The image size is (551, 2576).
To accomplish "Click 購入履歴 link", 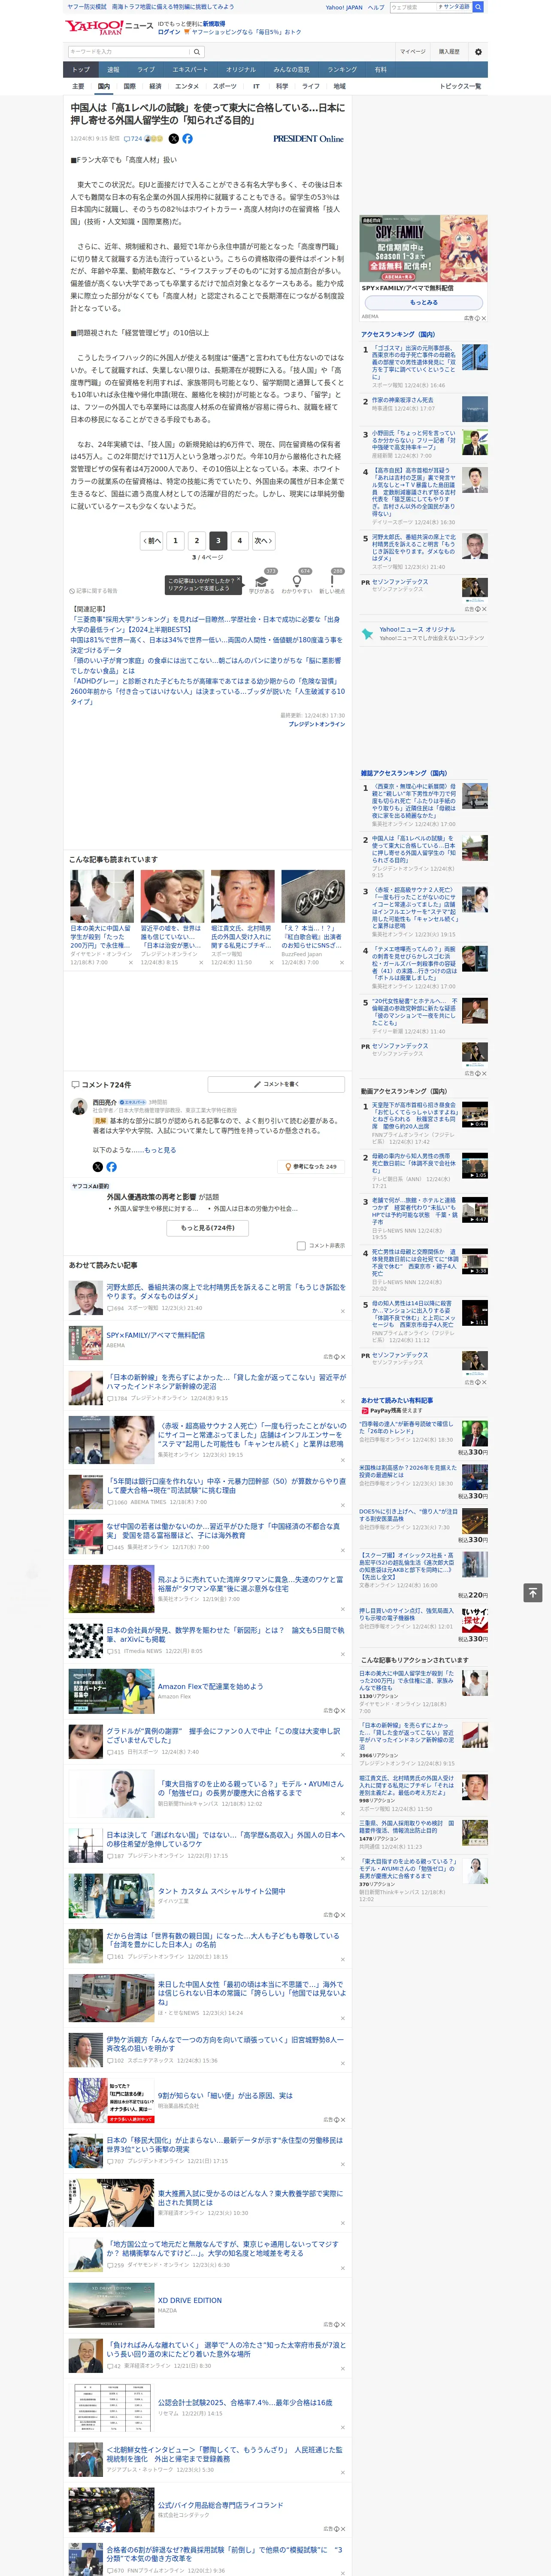I will pos(449,52).
